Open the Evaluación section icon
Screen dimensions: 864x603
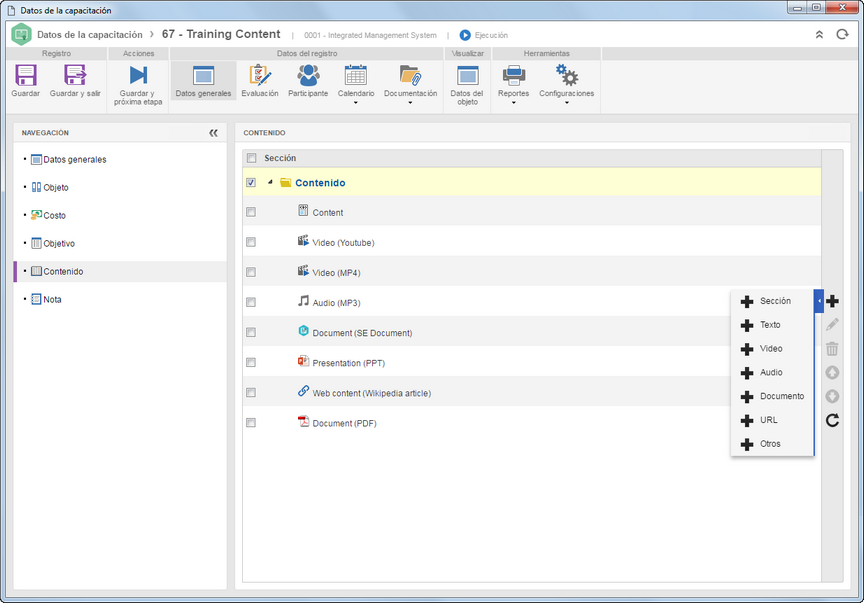(x=260, y=76)
